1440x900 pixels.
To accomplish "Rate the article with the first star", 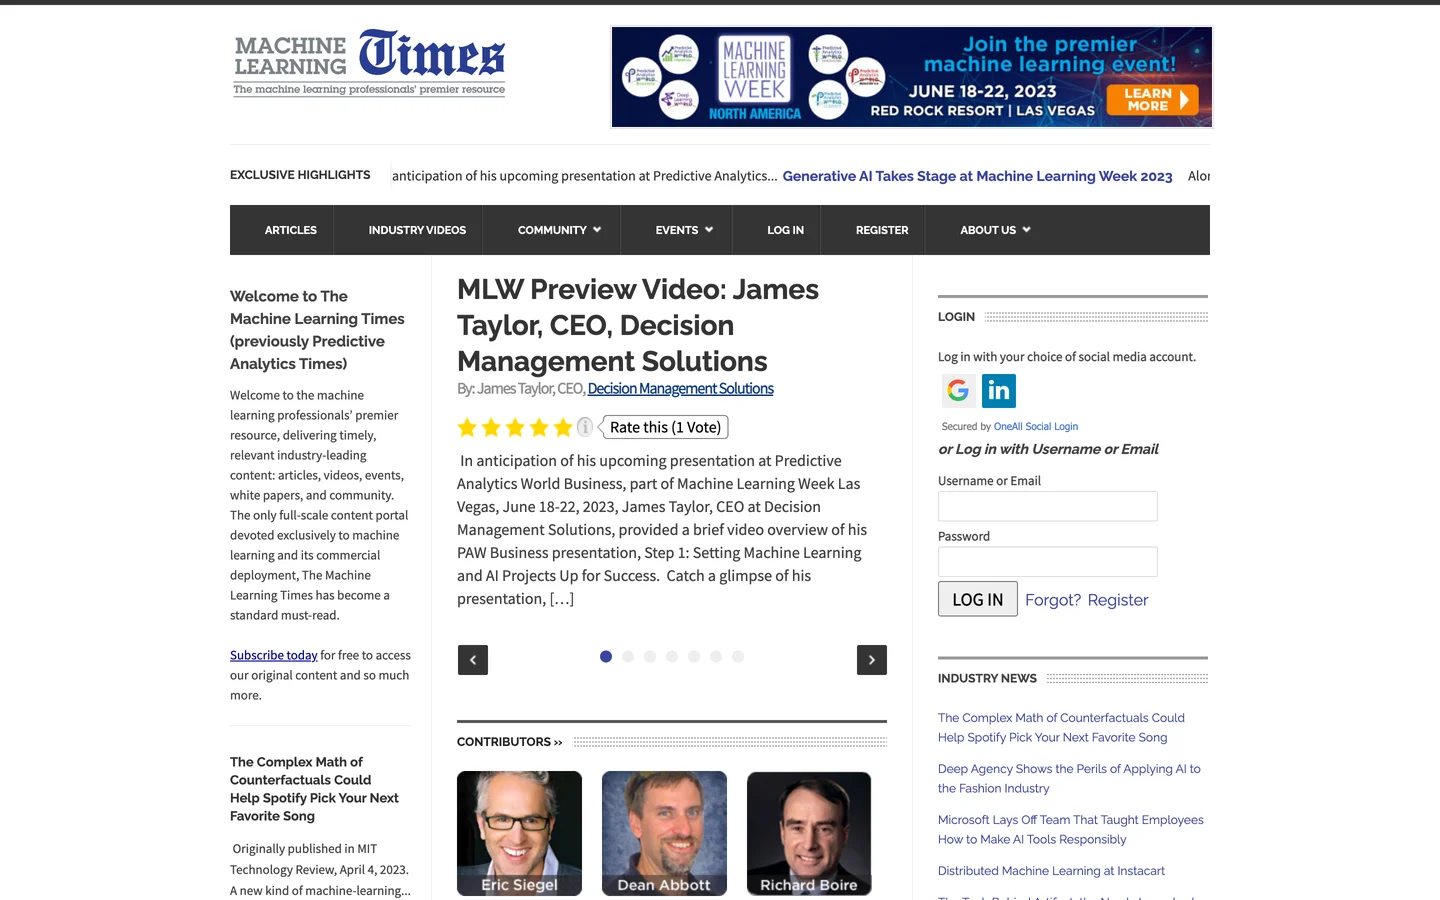I will [467, 428].
